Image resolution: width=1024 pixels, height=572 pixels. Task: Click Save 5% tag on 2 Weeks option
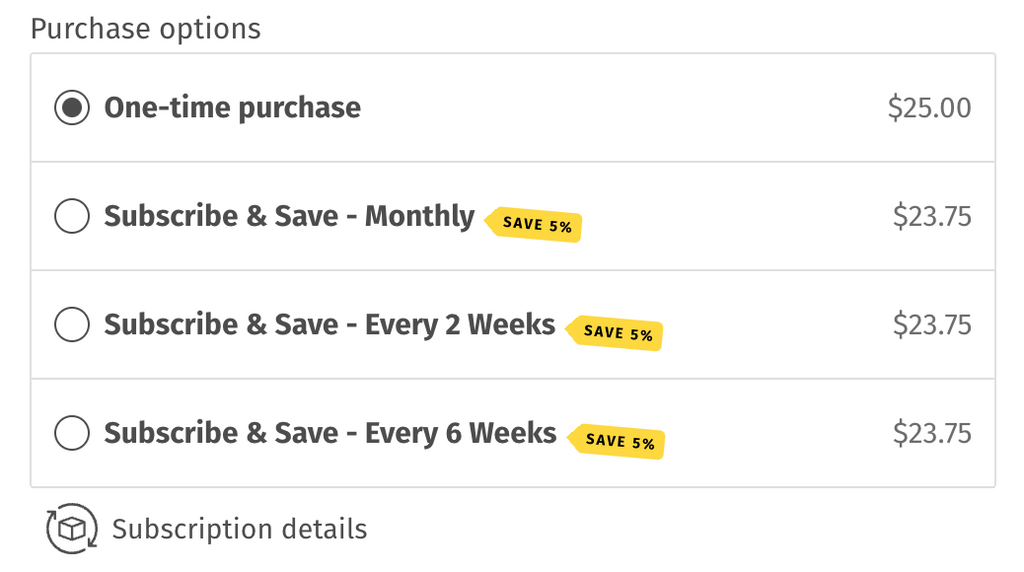coord(615,333)
